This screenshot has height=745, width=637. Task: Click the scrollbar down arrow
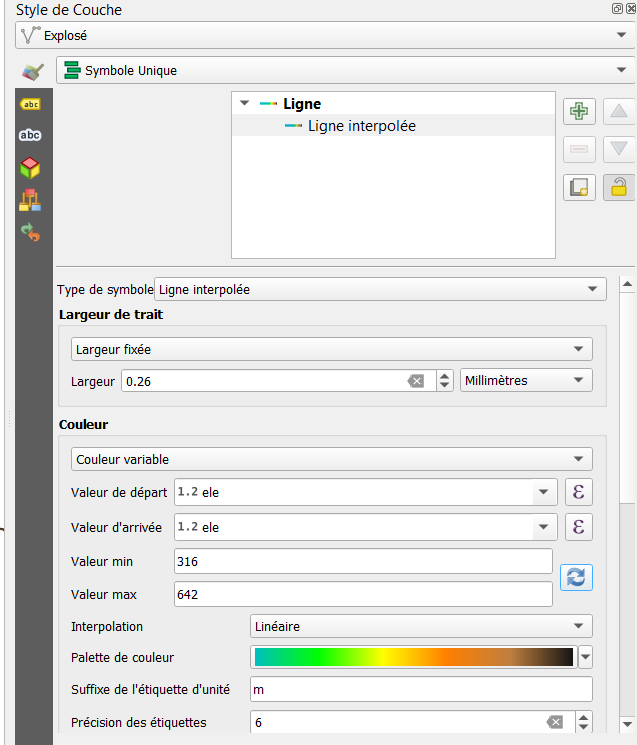627,725
